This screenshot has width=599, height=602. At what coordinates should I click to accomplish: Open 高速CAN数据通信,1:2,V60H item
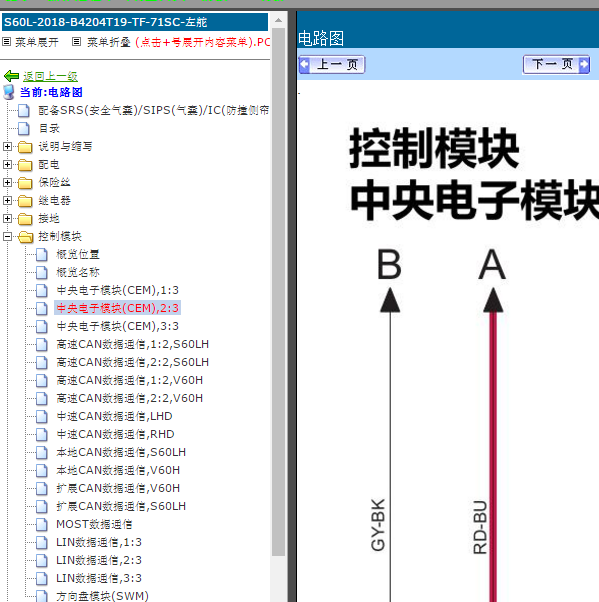129,380
